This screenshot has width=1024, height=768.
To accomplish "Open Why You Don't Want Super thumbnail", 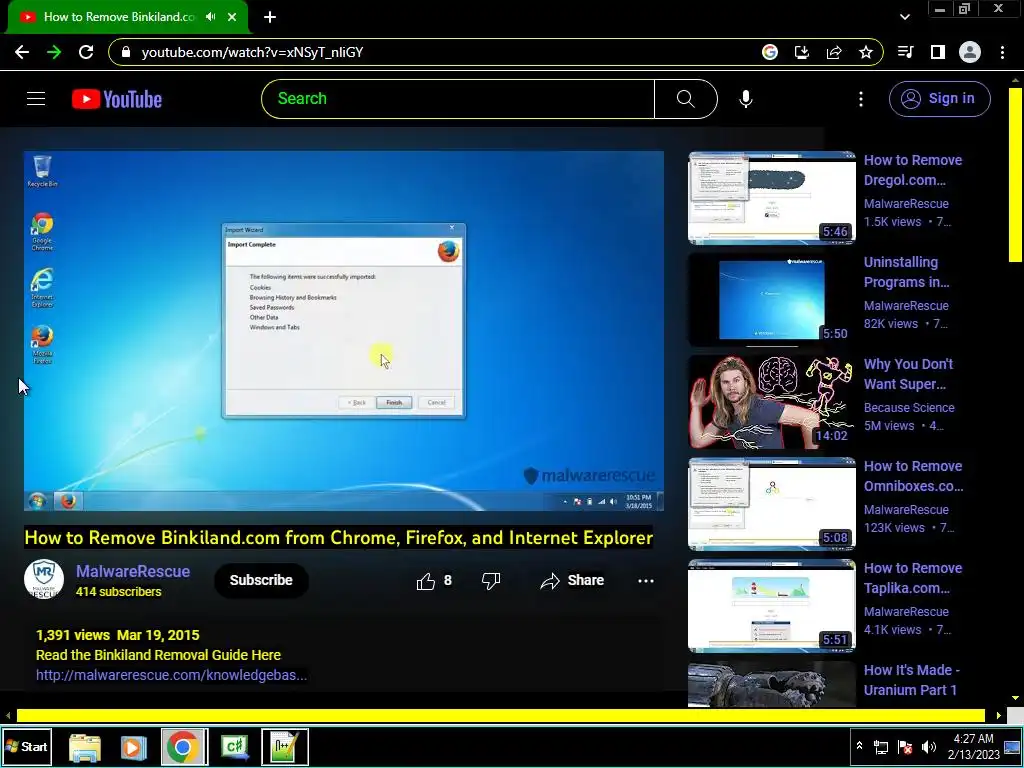I will tap(771, 402).
